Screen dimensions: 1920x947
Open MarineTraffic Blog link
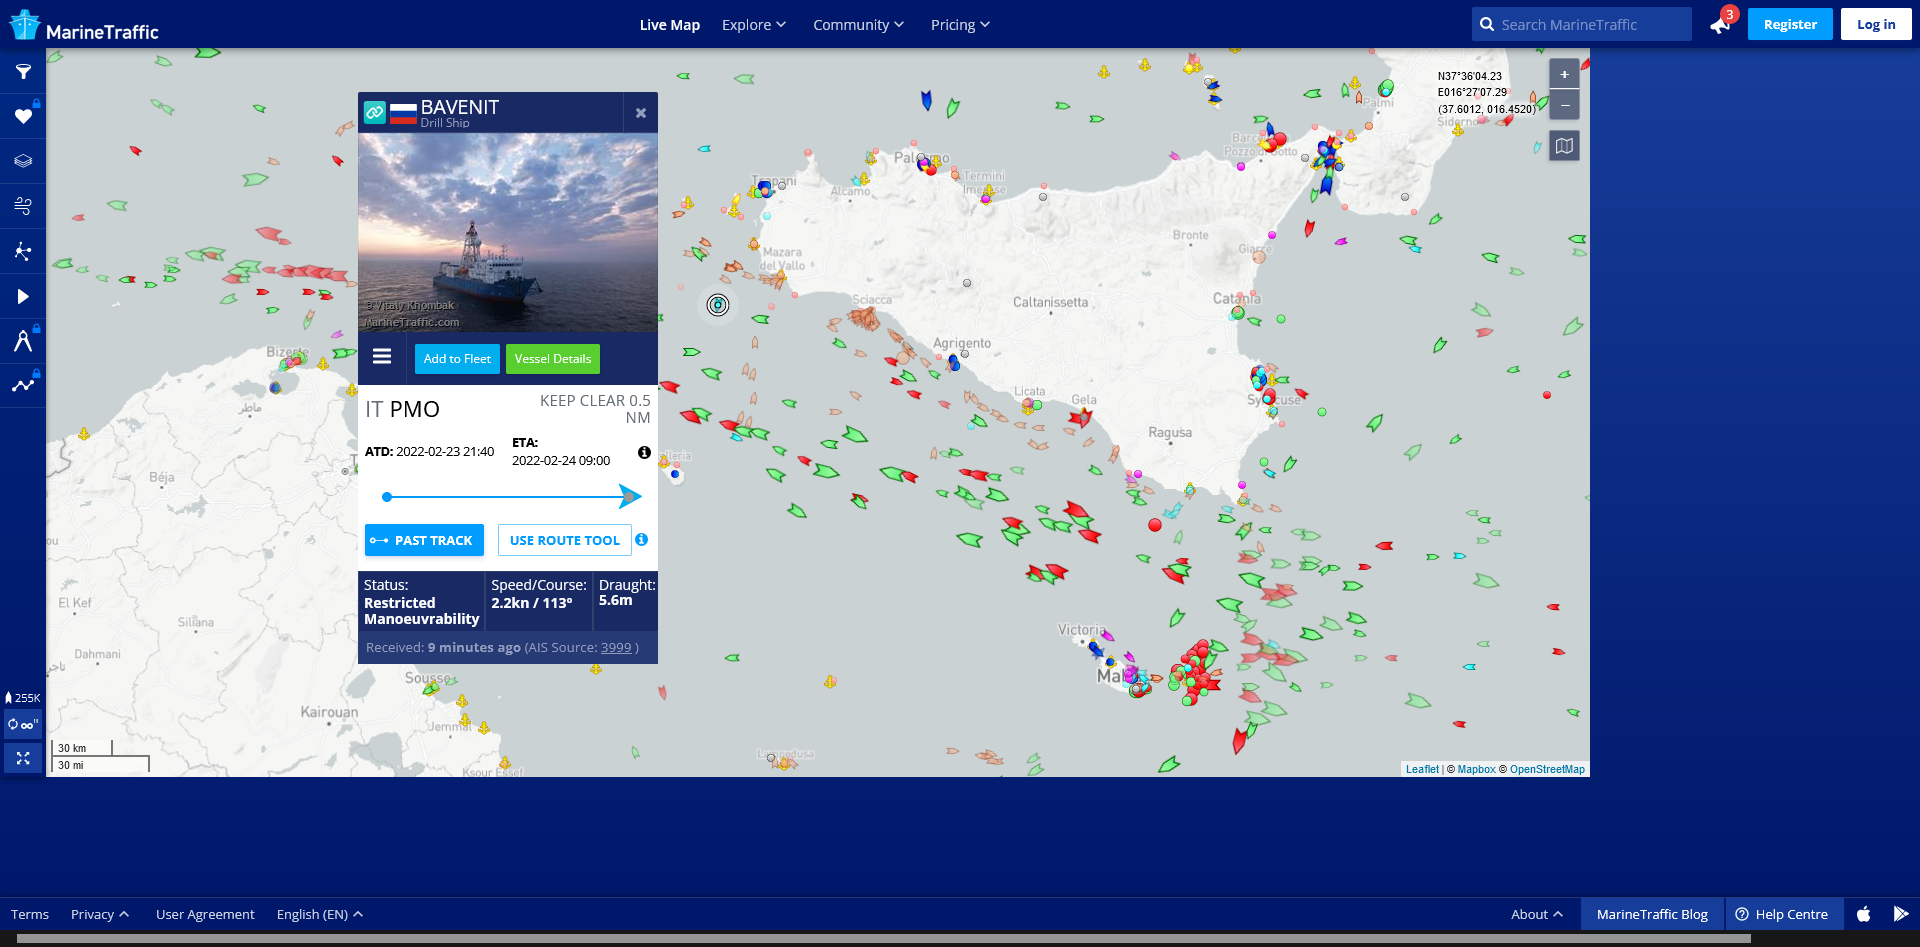tap(1652, 914)
